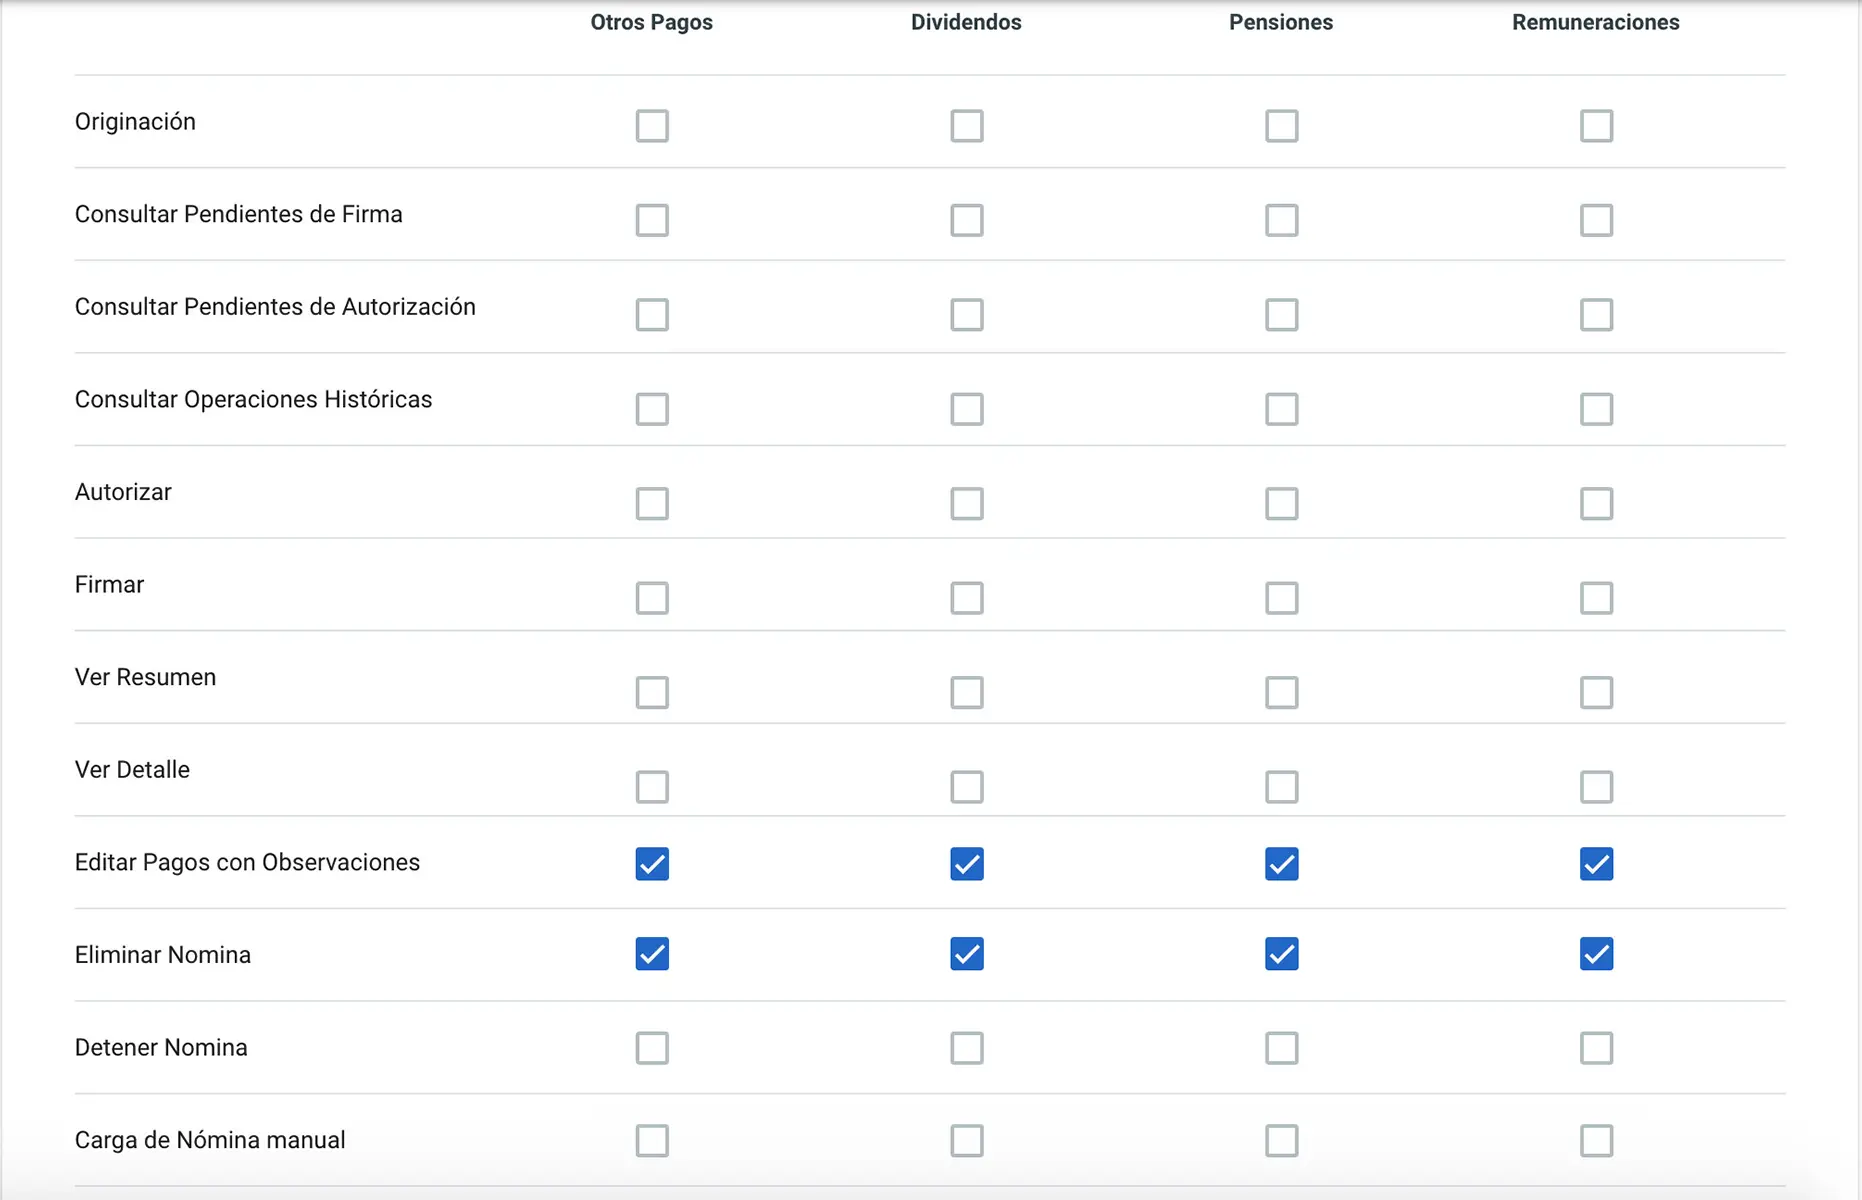The width and height of the screenshot is (1862, 1200).
Task: Uncheck Eliminar Nomina for Dividendos
Action: [x=967, y=954]
